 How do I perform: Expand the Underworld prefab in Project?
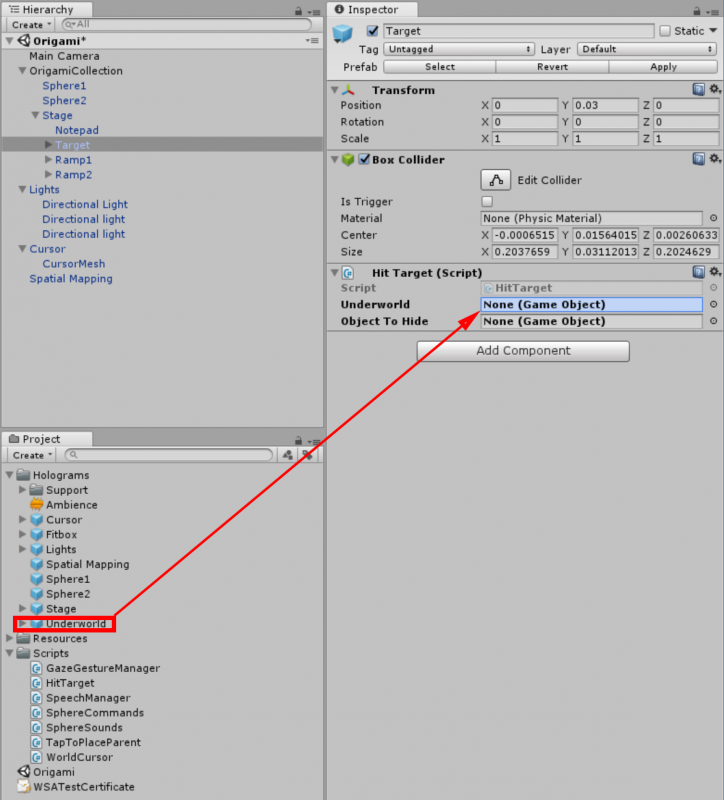(23, 624)
